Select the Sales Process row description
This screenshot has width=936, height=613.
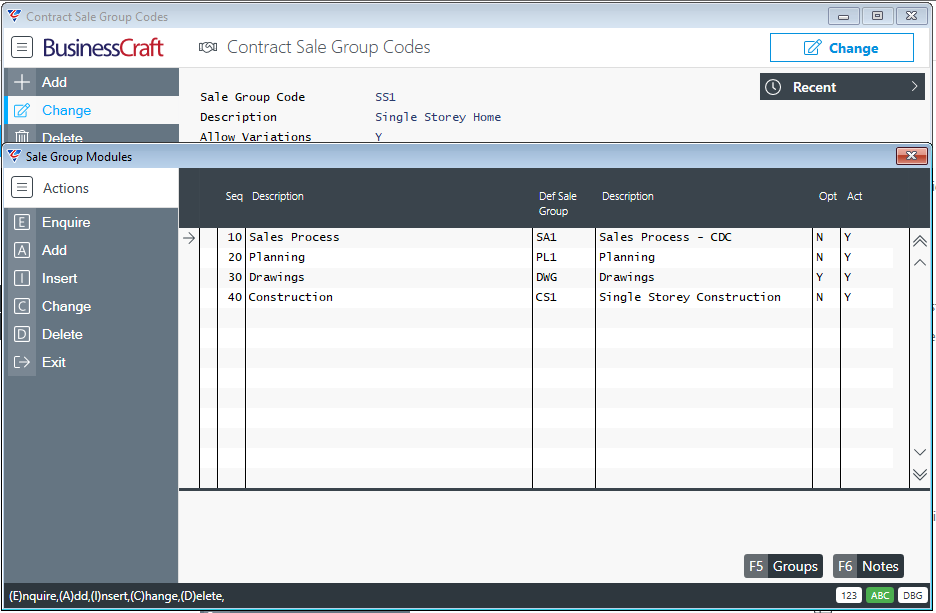[294, 237]
